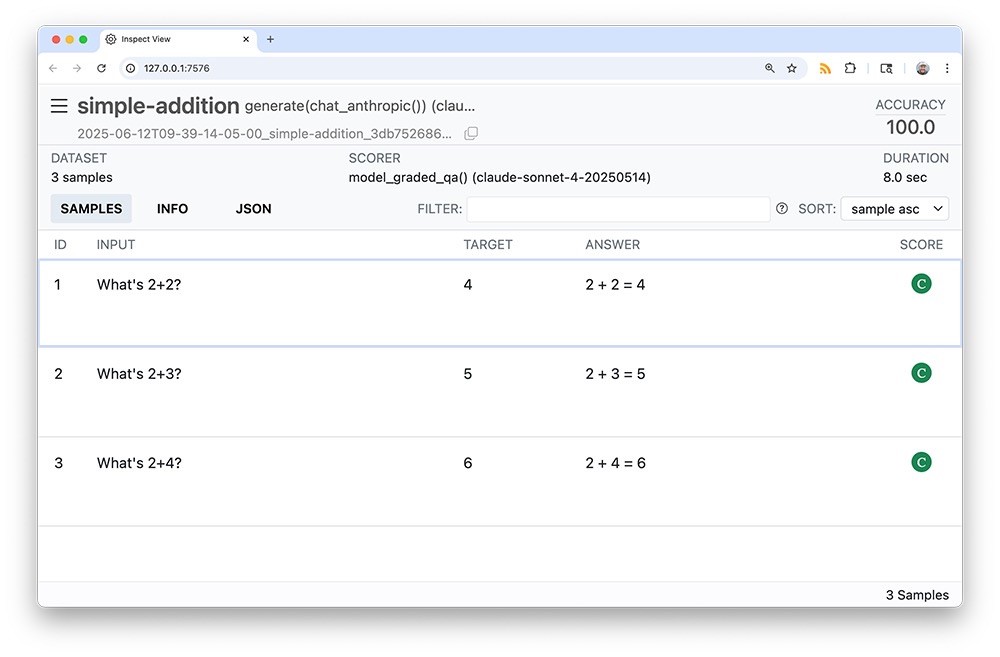Screen dimensions: 1000x657
Task: Click the green C score badge for sample 1
Action: [921, 284]
